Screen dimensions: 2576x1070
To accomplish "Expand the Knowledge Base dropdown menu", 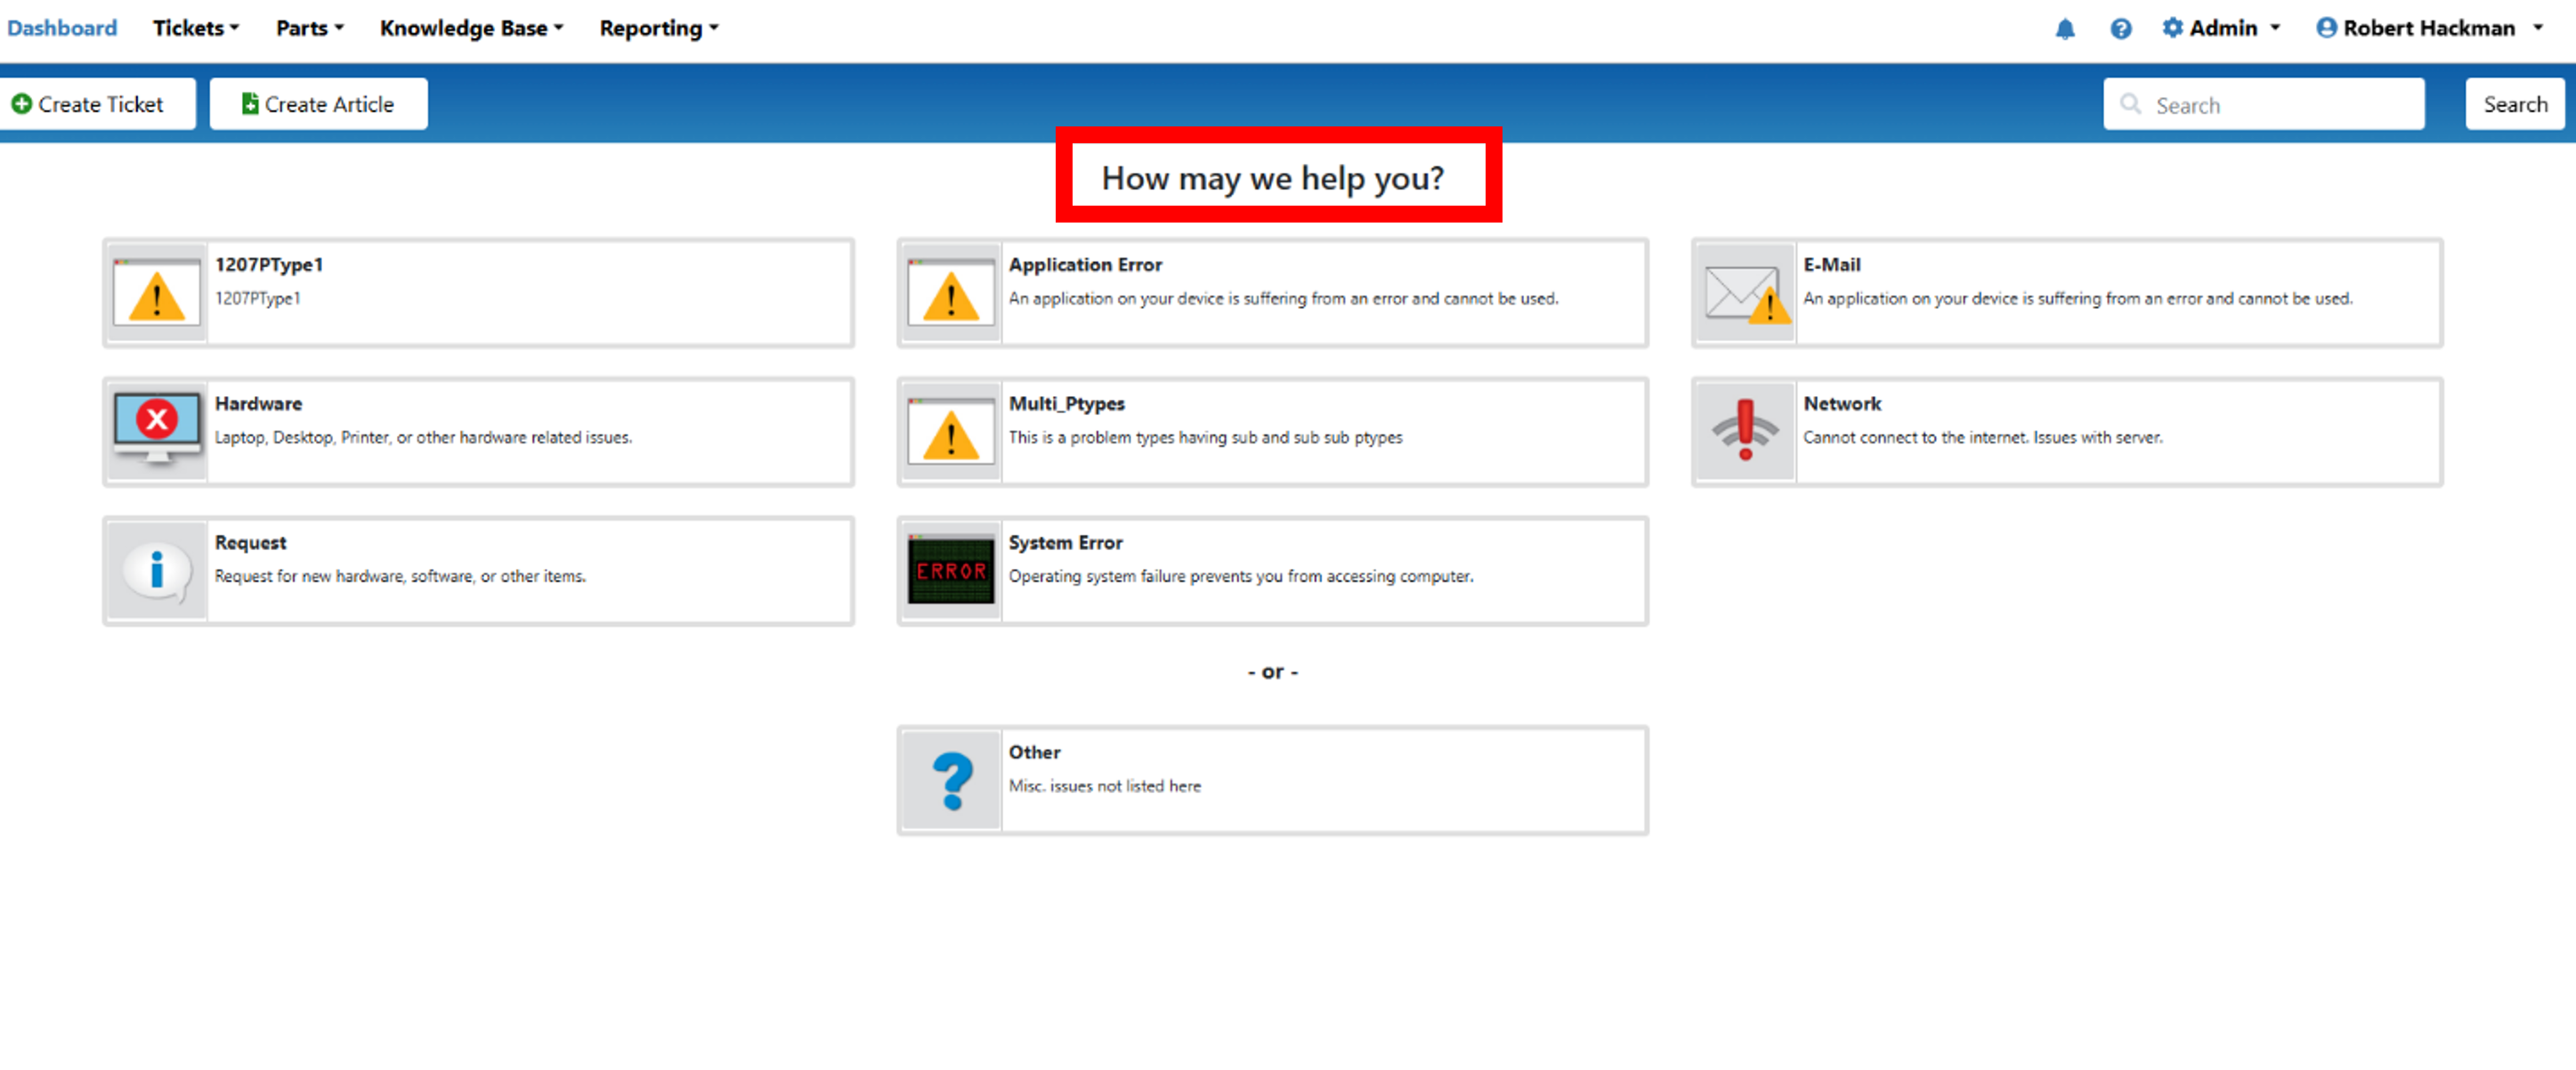I will [471, 28].
